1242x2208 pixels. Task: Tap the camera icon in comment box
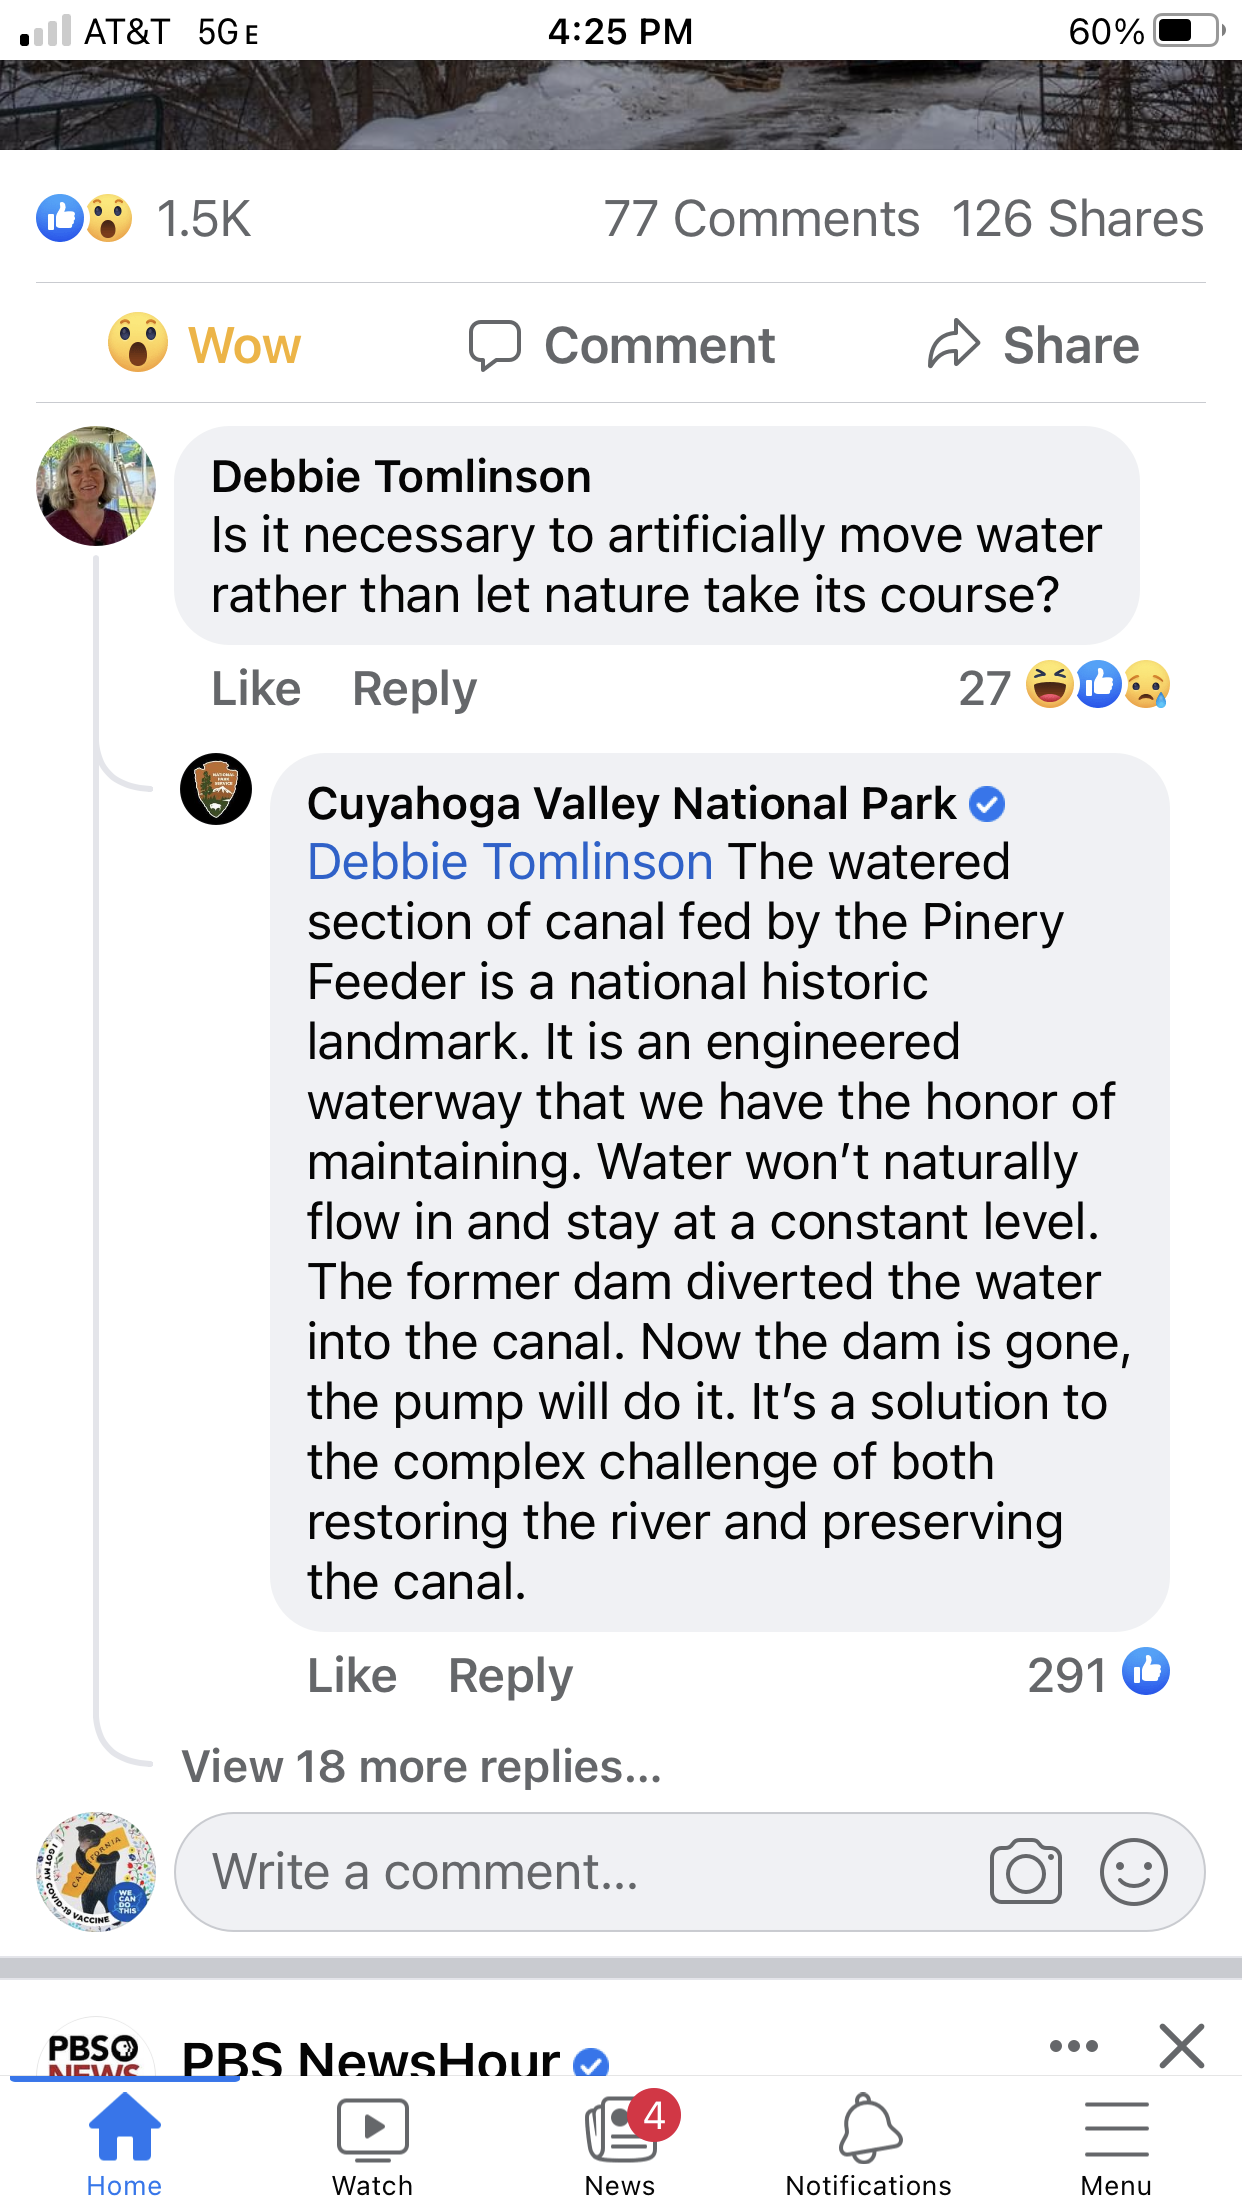(x=1025, y=1872)
